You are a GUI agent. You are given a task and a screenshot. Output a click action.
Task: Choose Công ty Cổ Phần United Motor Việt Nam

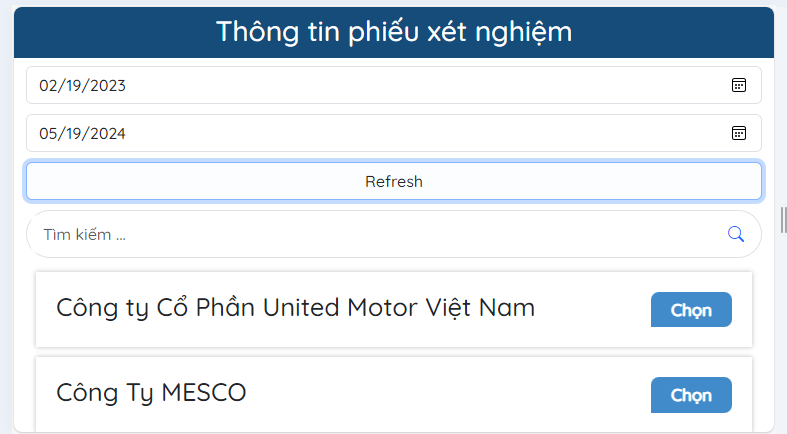click(x=691, y=310)
